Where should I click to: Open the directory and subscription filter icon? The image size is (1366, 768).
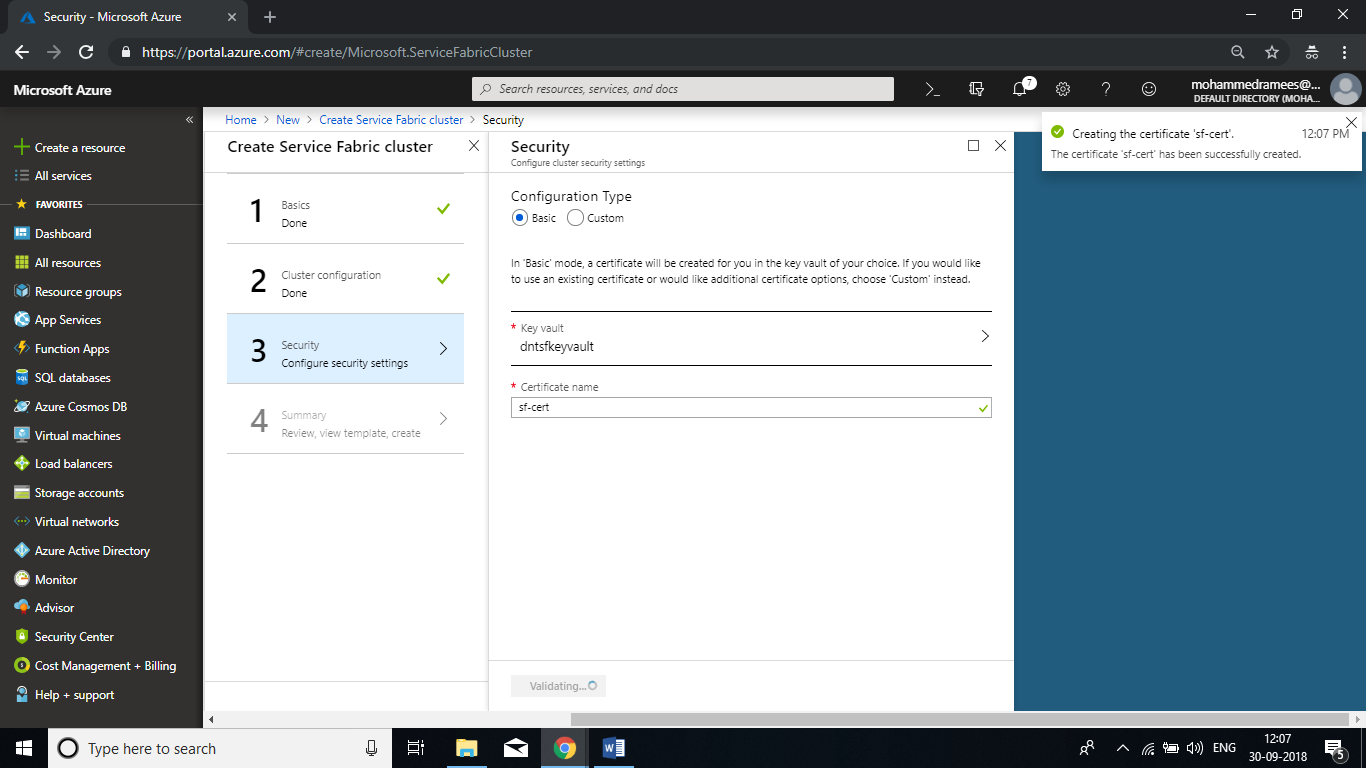click(x=977, y=89)
